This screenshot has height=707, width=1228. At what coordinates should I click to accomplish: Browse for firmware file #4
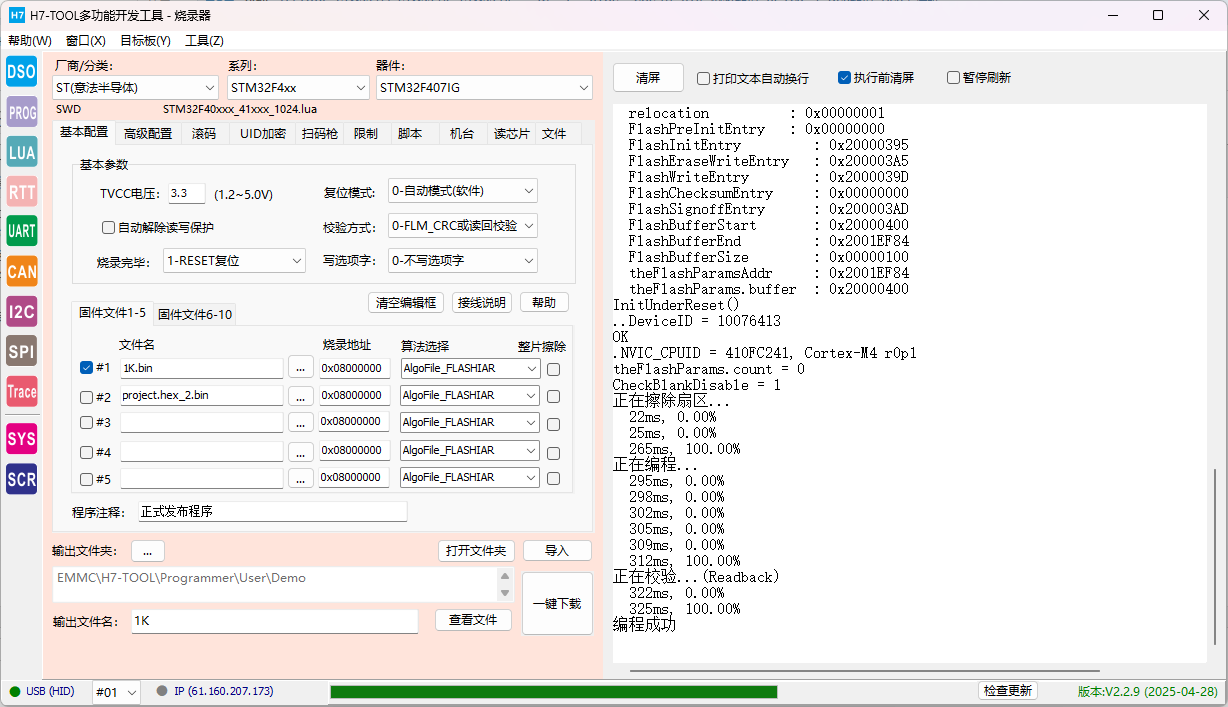(301, 451)
